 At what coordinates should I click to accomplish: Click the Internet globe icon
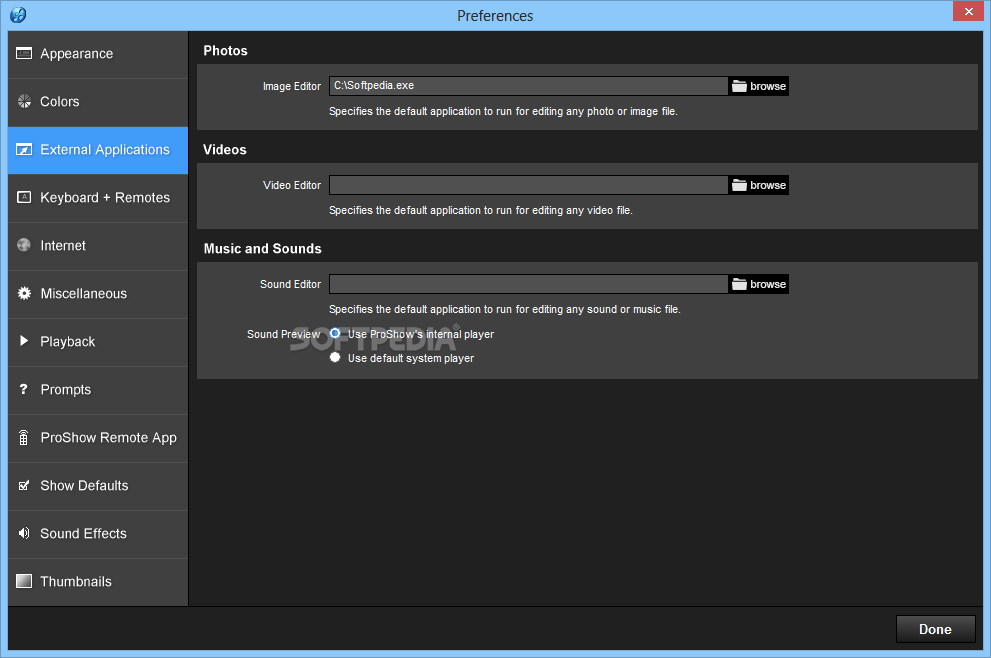[x=24, y=245]
